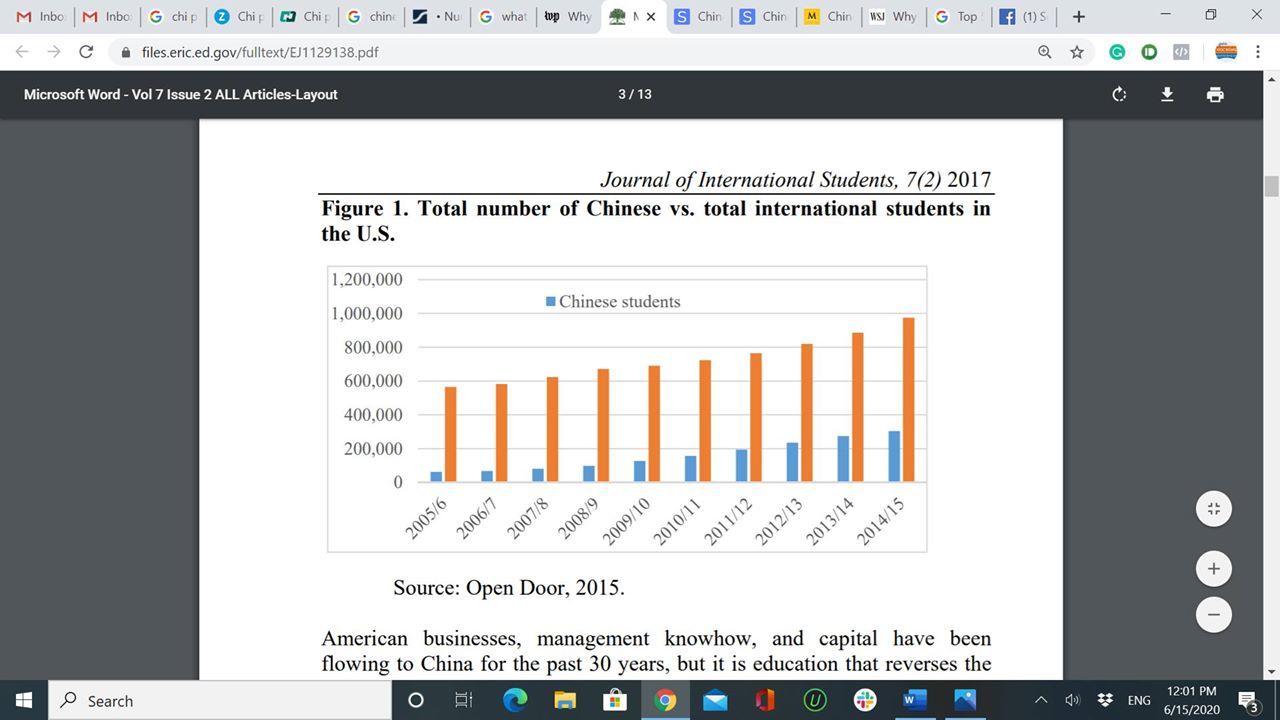
Task: Switch to the Google 'what' tab
Action: coord(503,17)
